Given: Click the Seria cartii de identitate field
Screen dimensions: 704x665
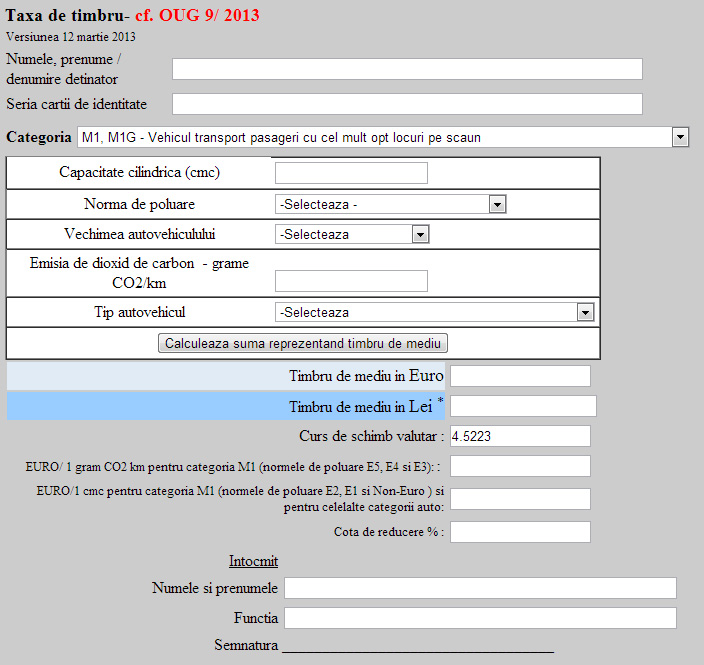Looking at the screenshot, I should click(x=407, y=104).
